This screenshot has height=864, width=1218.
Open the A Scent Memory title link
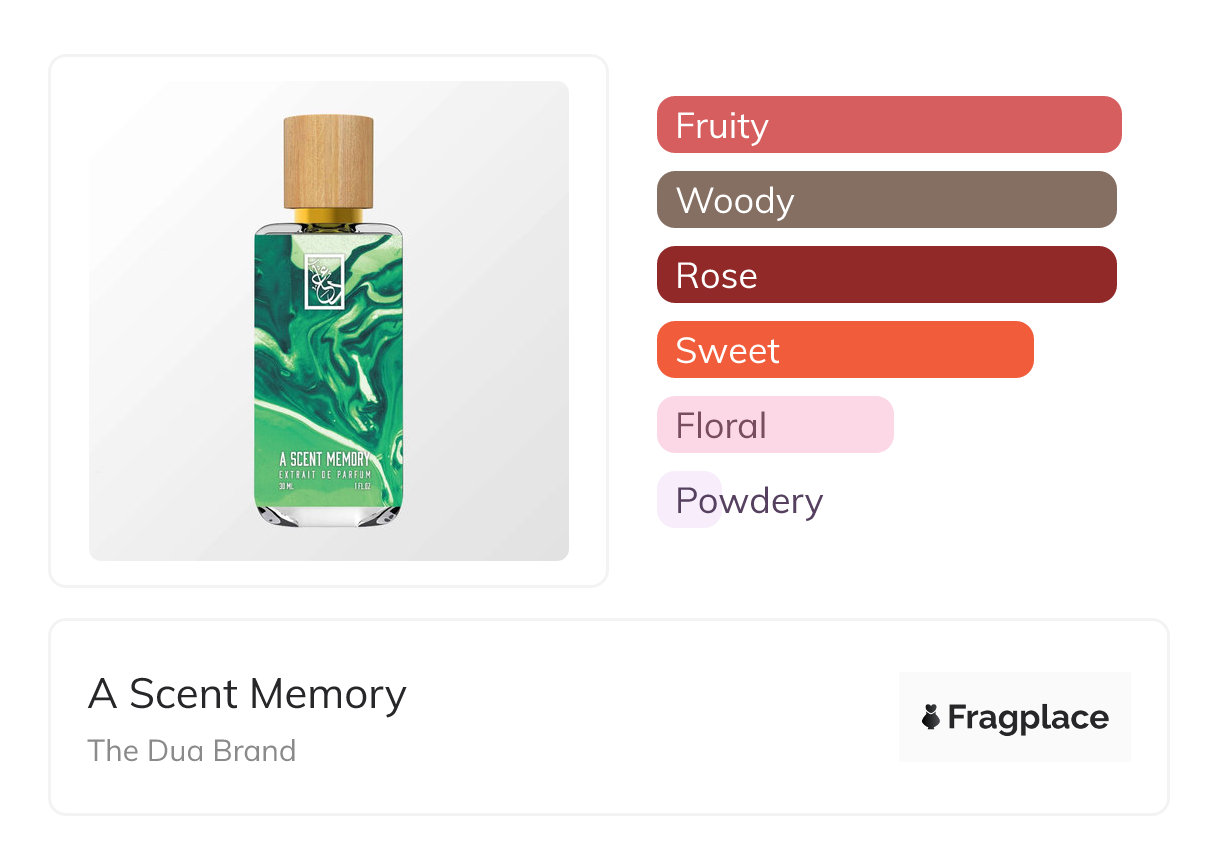pos(247,694)
